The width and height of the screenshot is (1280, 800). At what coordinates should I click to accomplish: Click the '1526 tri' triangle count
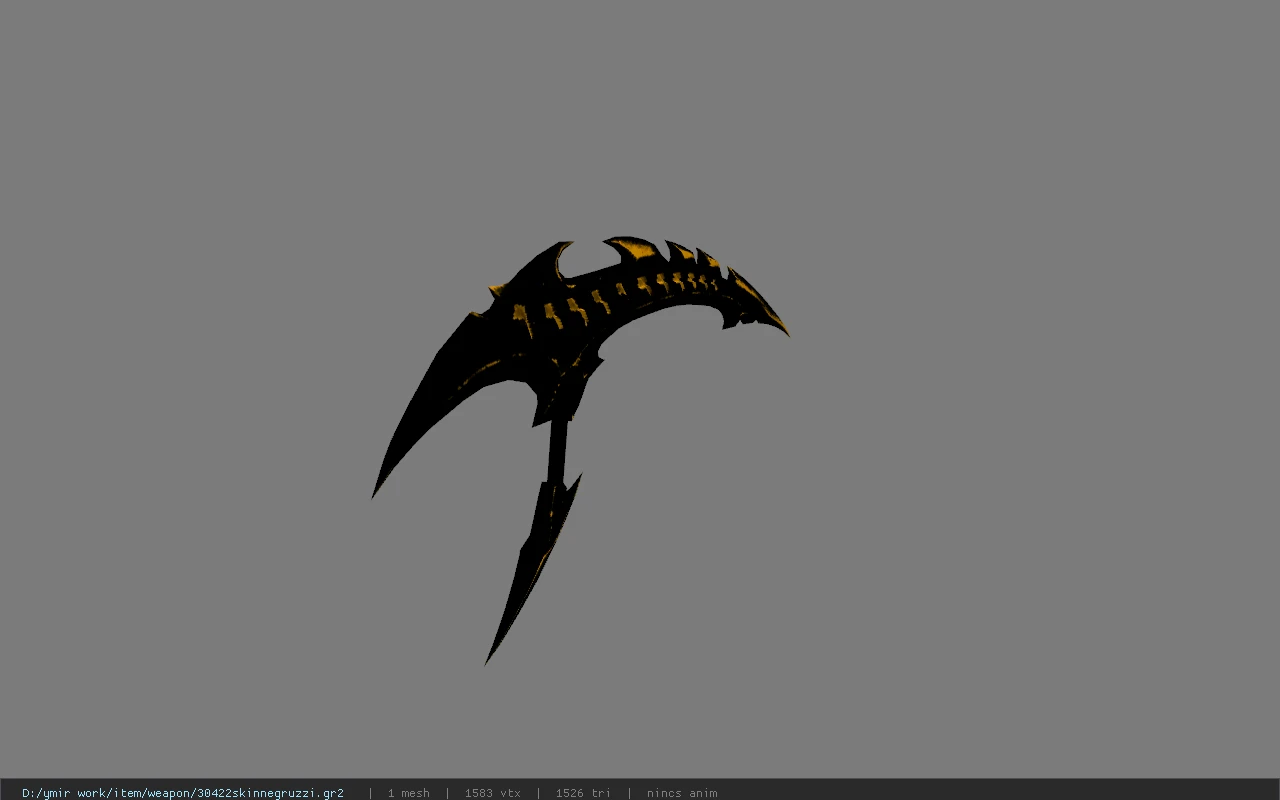pos(583,793)
